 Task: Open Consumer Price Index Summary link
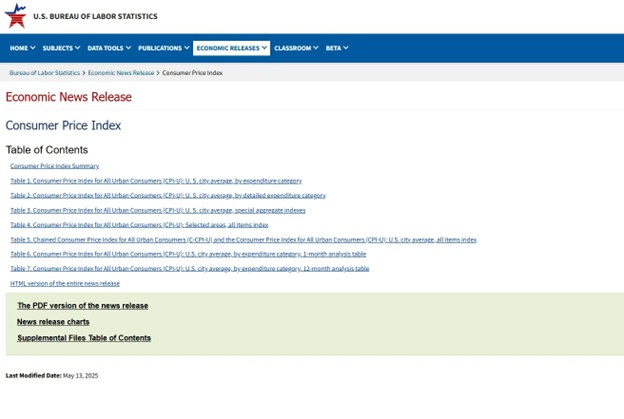[55, 166]
